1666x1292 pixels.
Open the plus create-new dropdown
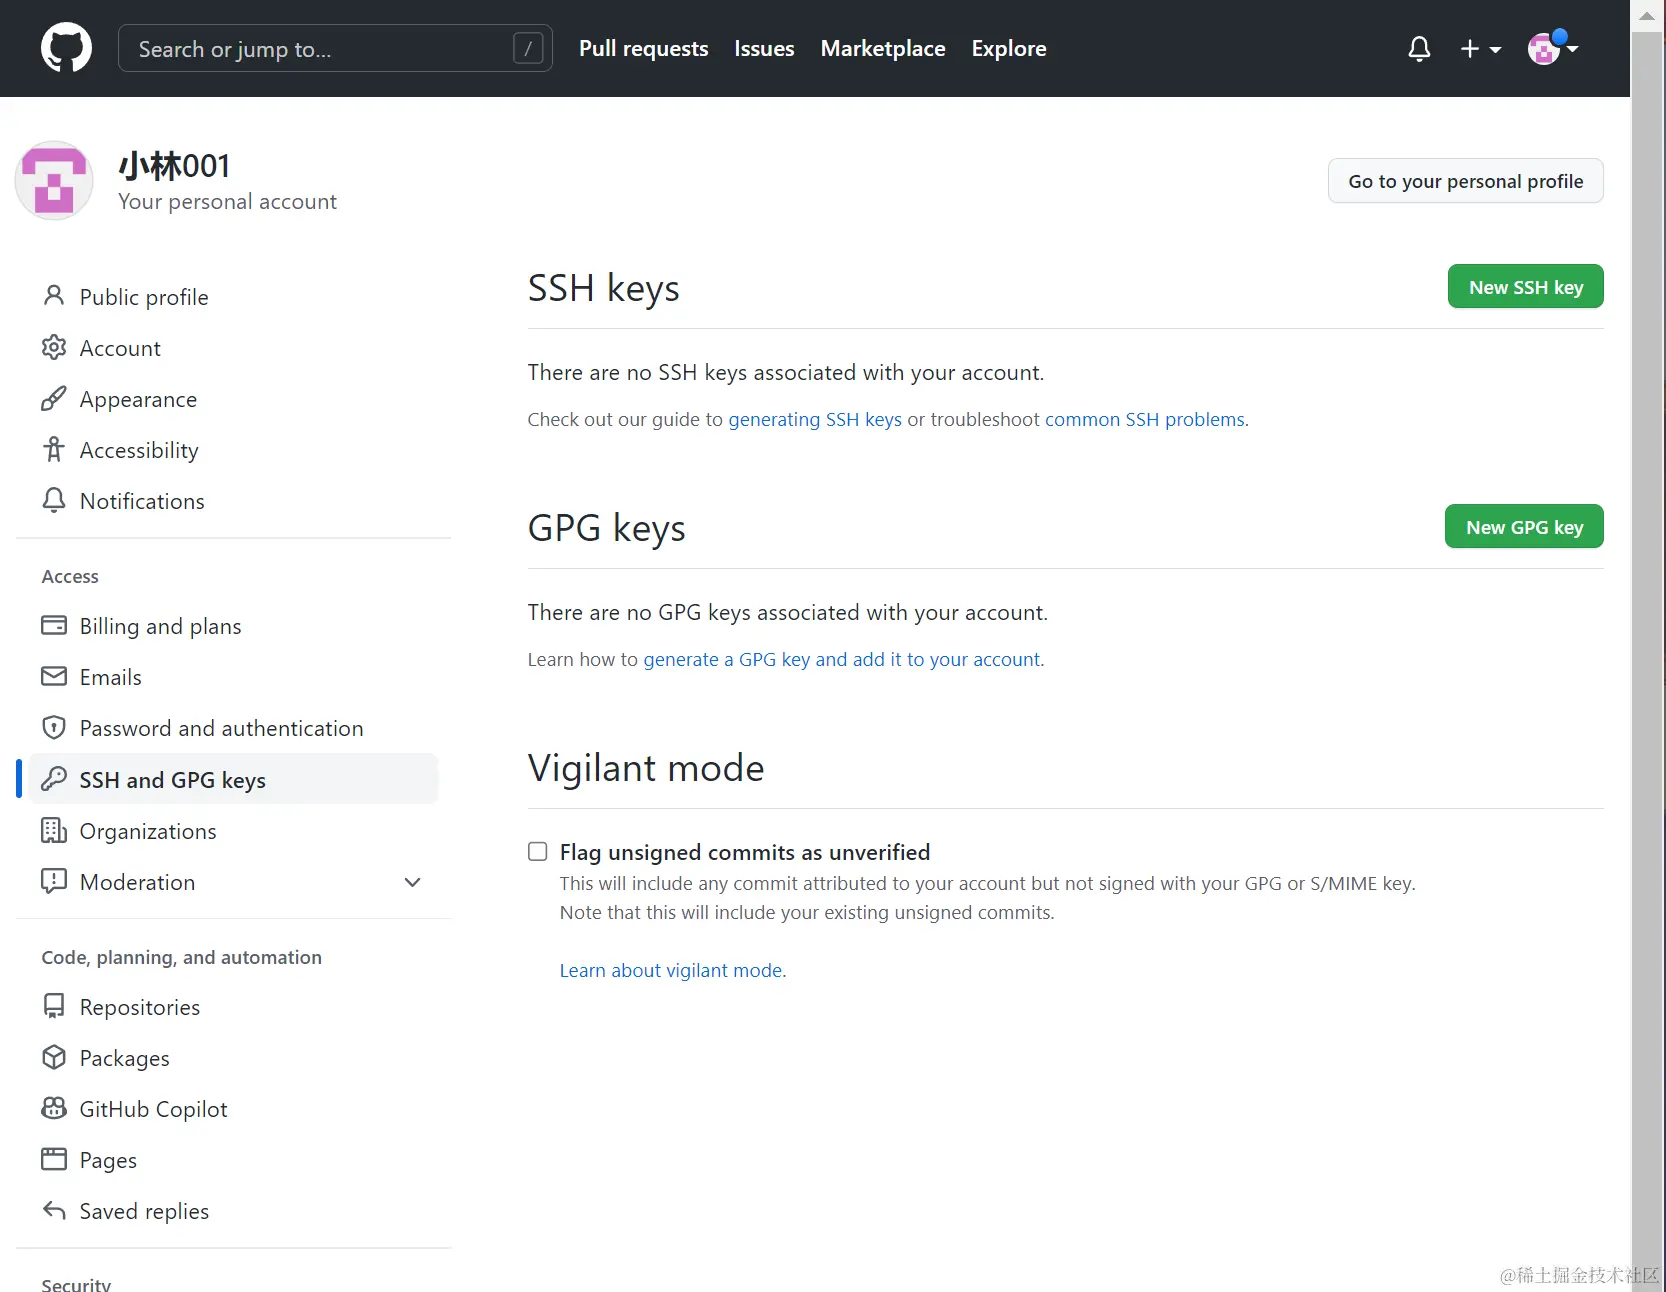(1480, 48)
